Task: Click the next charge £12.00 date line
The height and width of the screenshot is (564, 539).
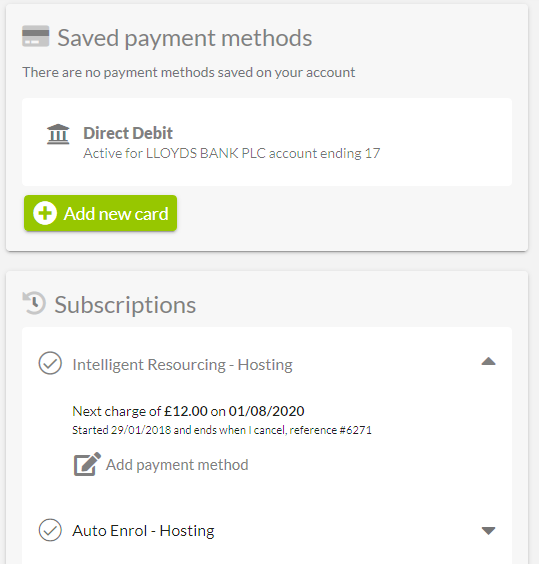Action: [x=188, y=411]
